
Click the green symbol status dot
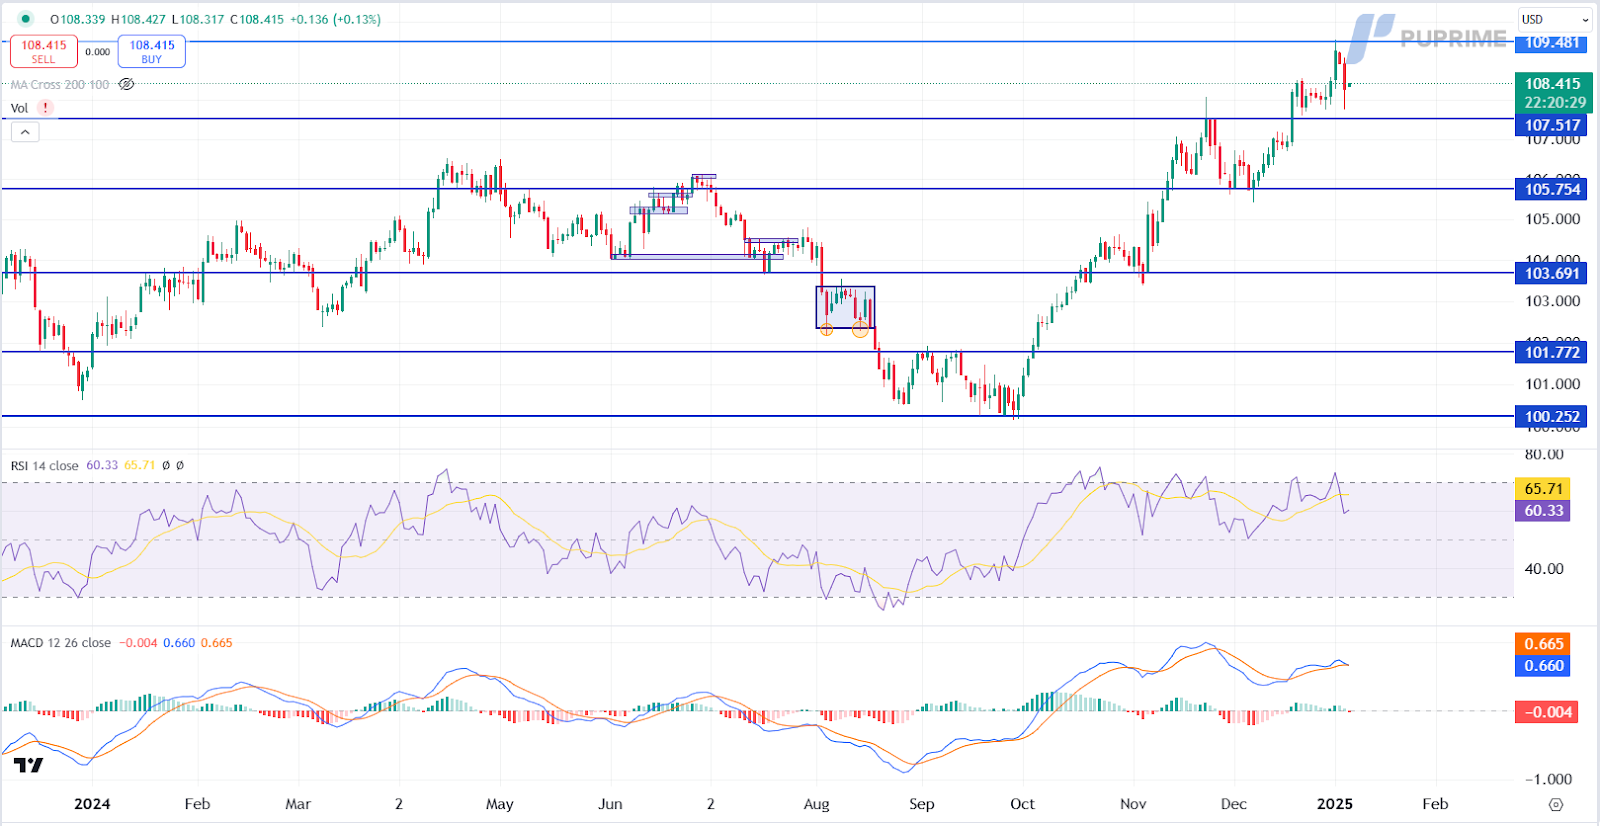(x=25, y=19)
